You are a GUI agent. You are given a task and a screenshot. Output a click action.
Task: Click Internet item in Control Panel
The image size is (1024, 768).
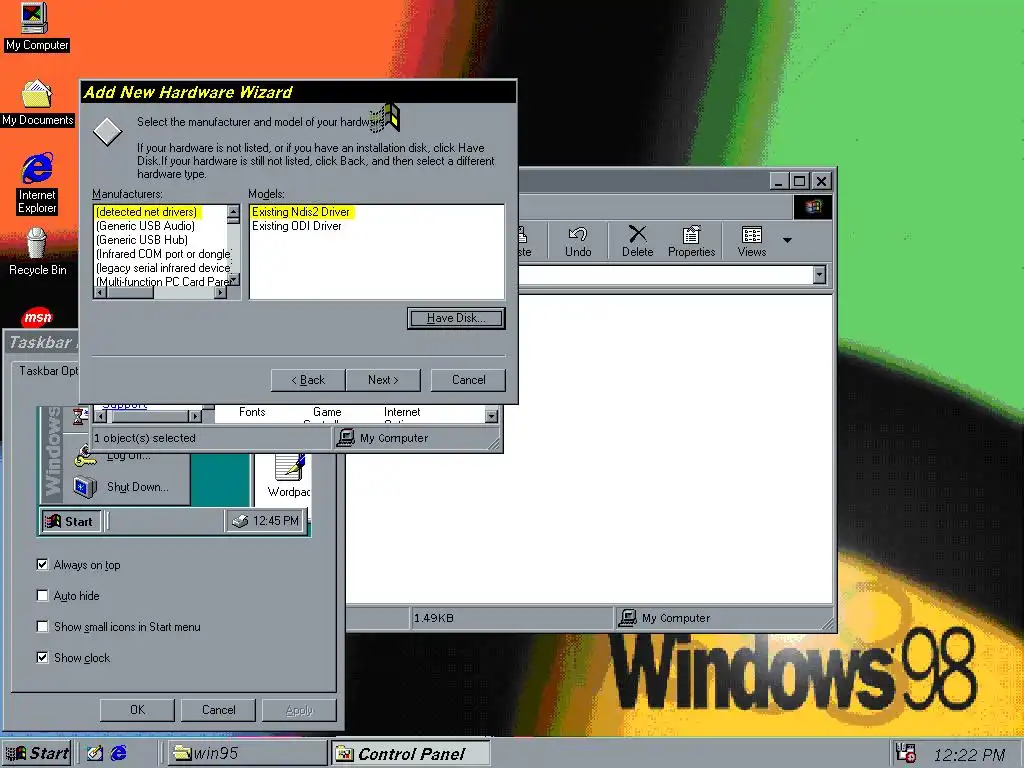(402, 412)
